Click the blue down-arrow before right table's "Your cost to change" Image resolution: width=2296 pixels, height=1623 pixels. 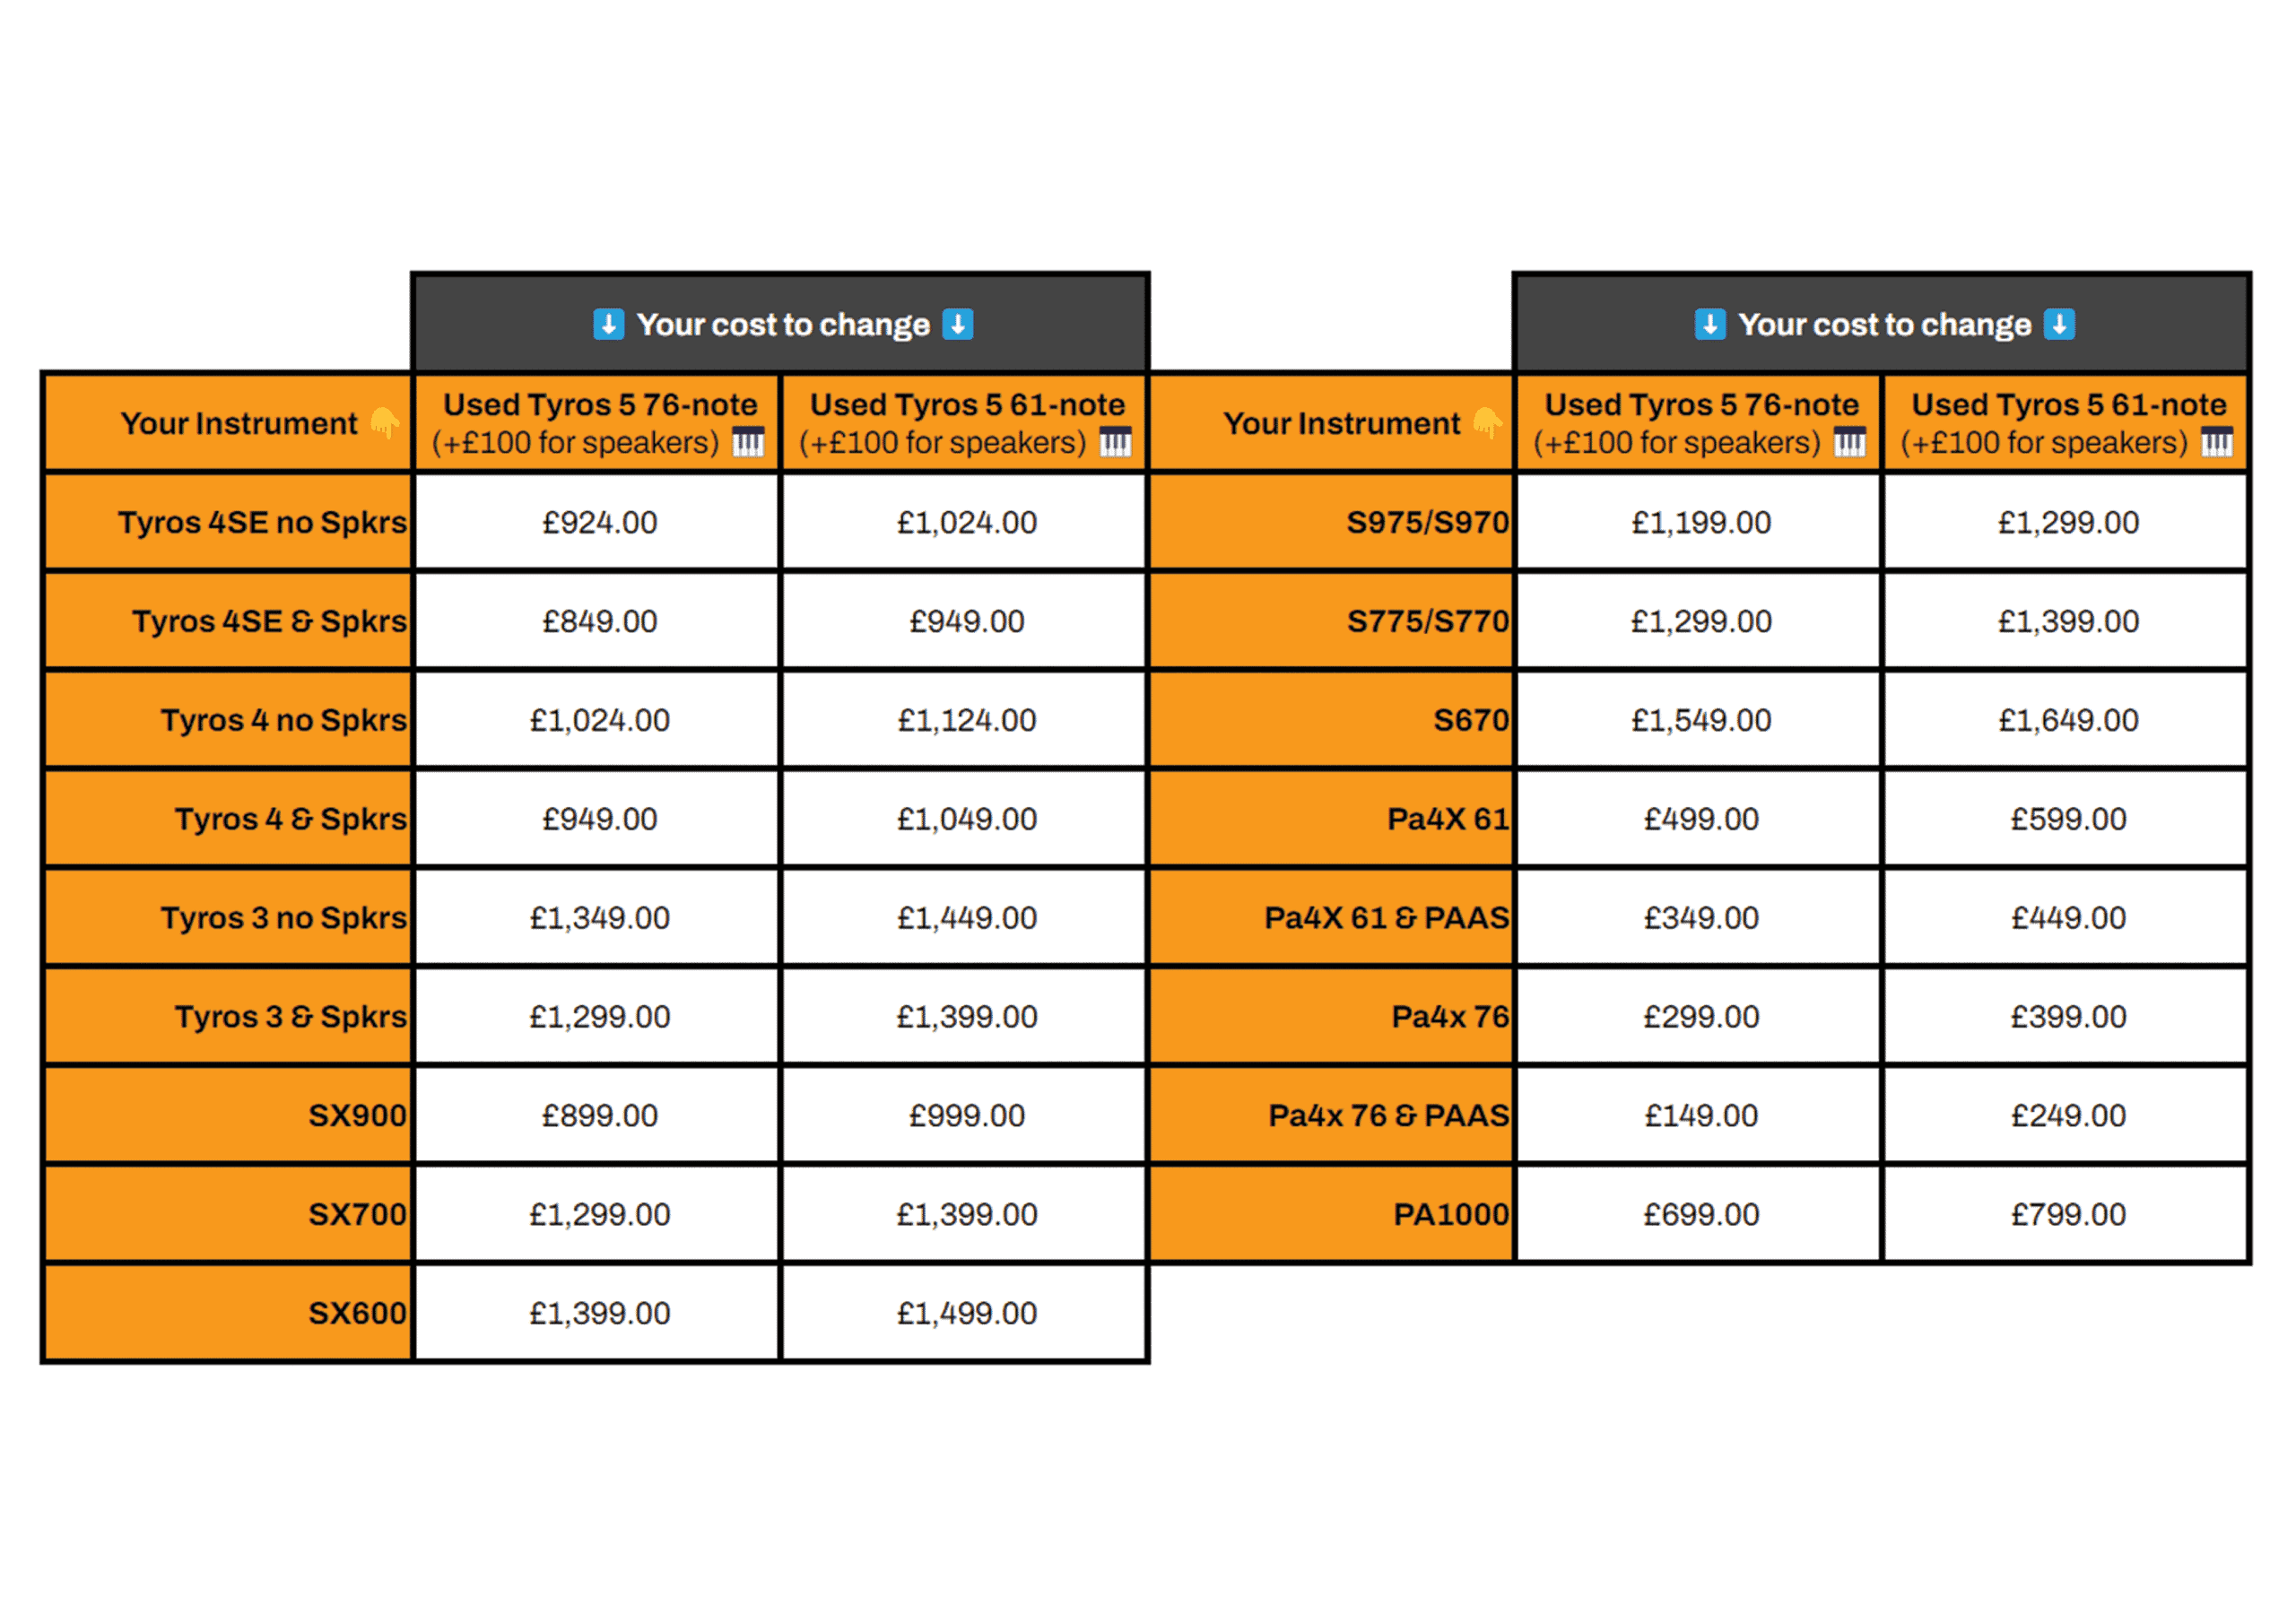click(1710, 324)
